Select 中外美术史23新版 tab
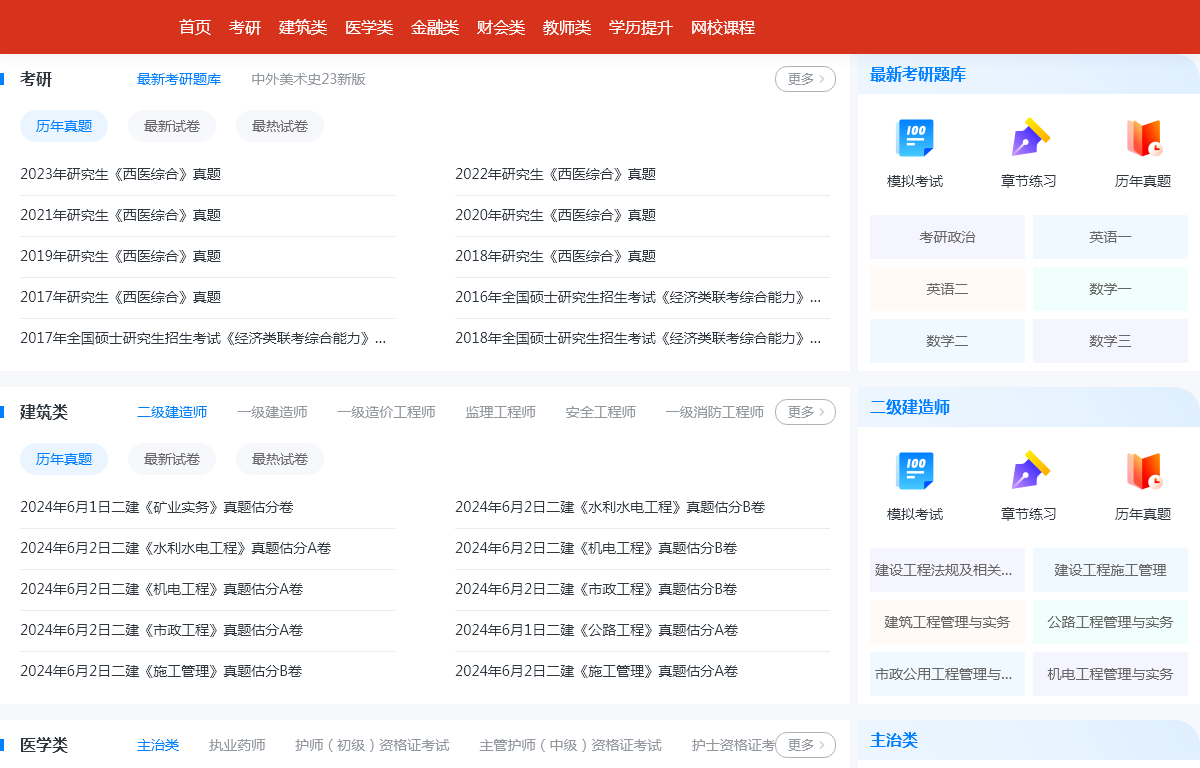 point(309,79)
